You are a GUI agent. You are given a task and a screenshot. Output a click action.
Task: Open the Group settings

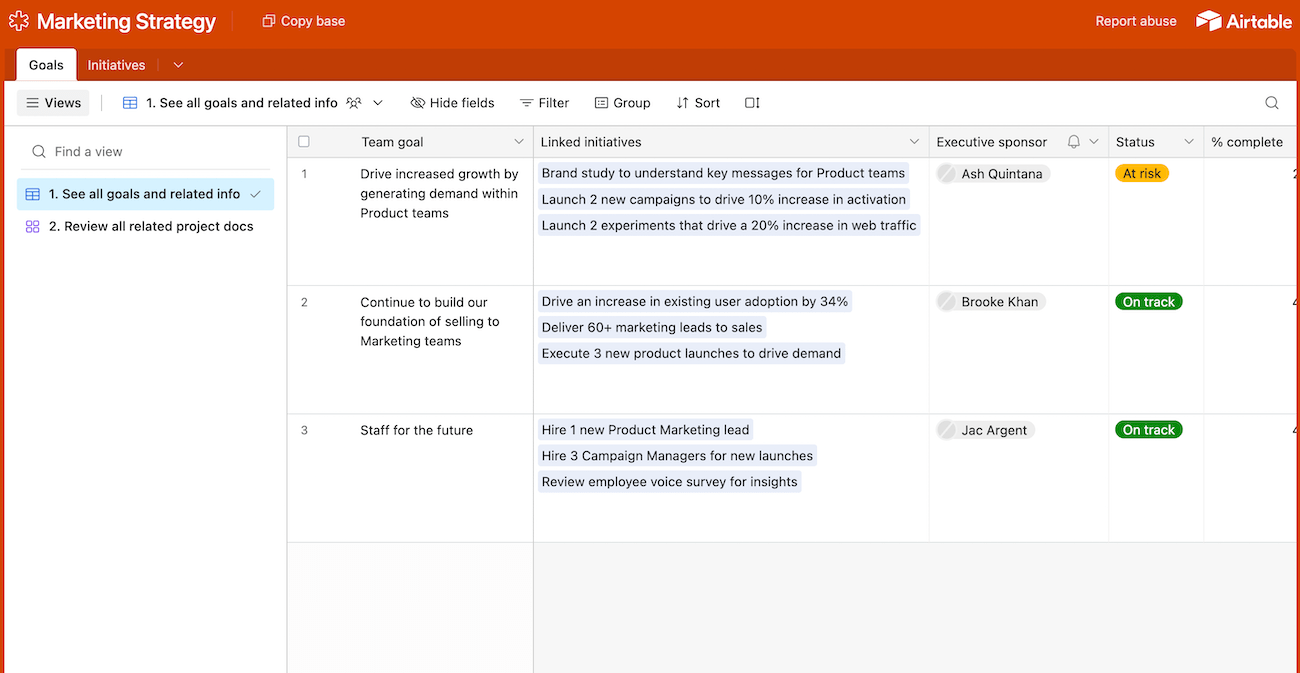[x=622, y=102]
